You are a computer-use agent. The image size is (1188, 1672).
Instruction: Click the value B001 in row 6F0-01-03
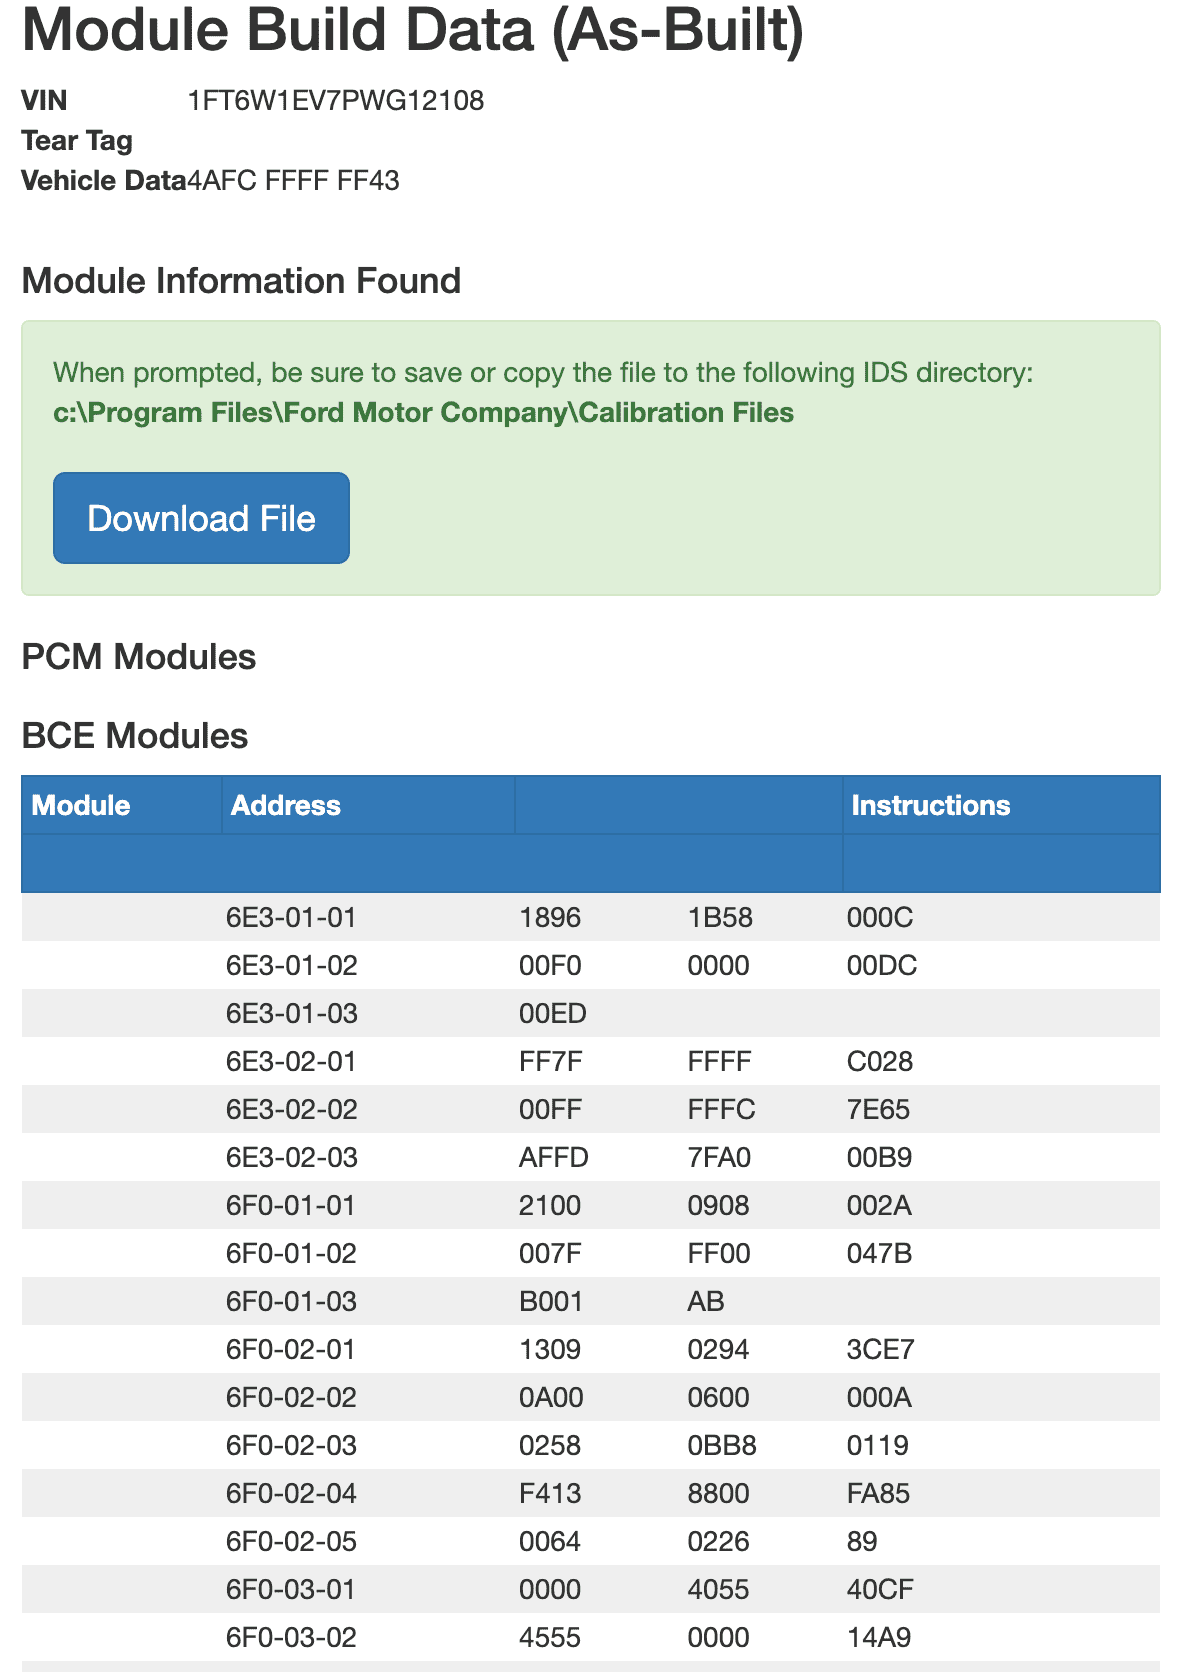pos(550,1301)
